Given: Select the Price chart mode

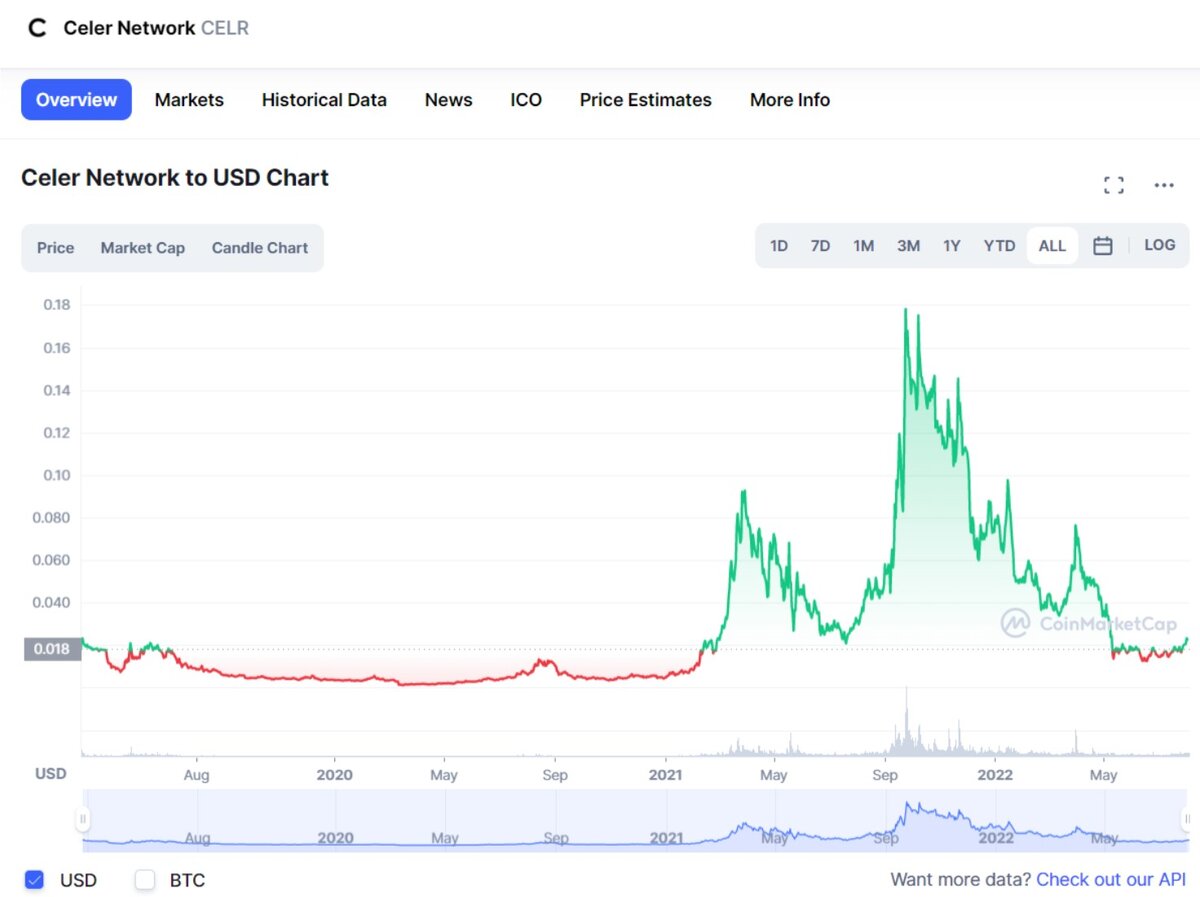Looking at the screenshot, I should tap(56, 248).
